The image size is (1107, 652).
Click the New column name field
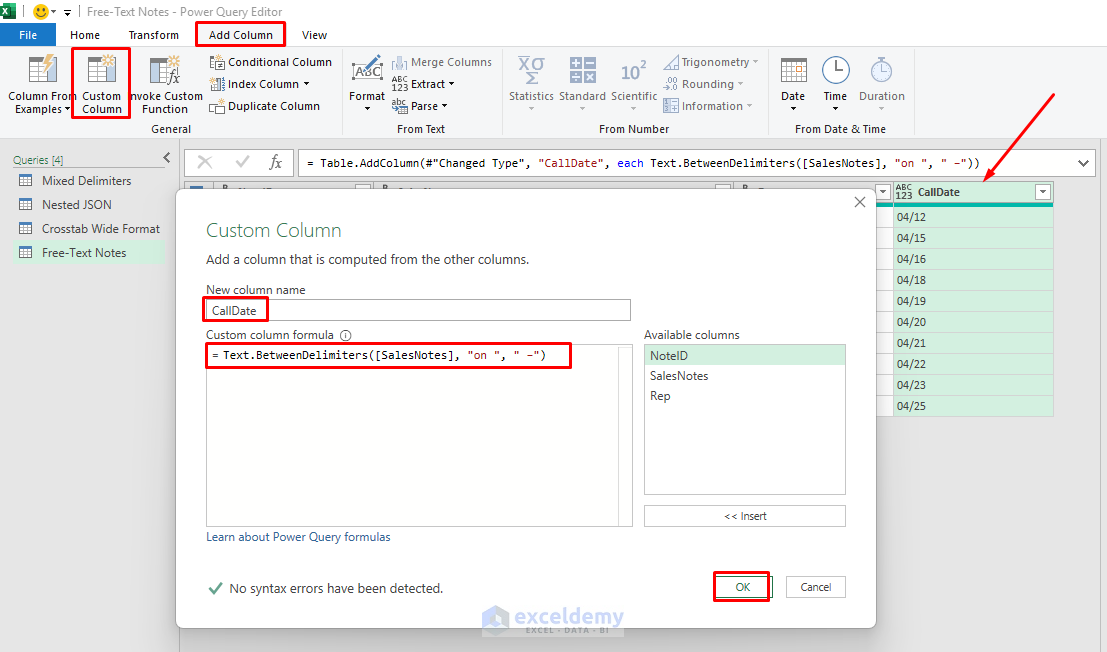click(x=418, y=310)
